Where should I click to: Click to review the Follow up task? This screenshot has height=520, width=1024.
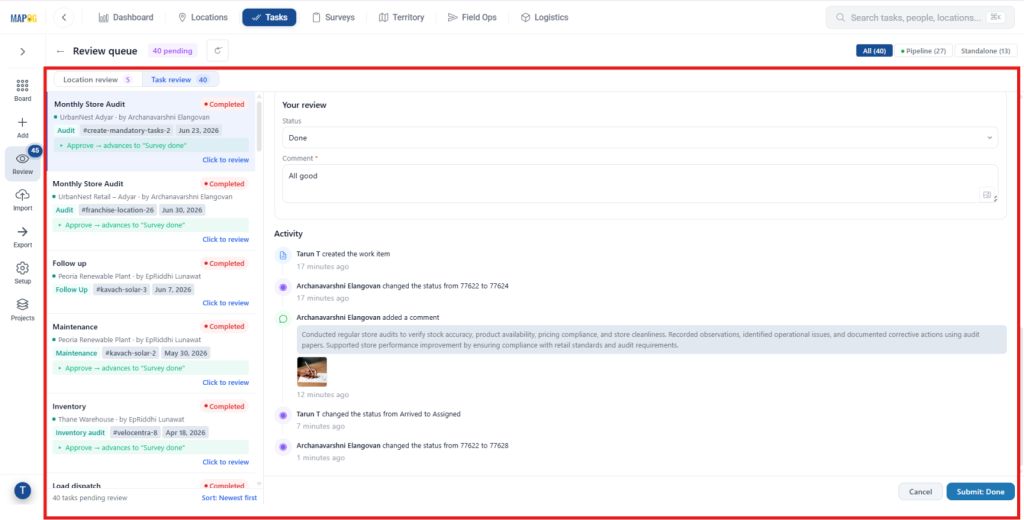225,303
